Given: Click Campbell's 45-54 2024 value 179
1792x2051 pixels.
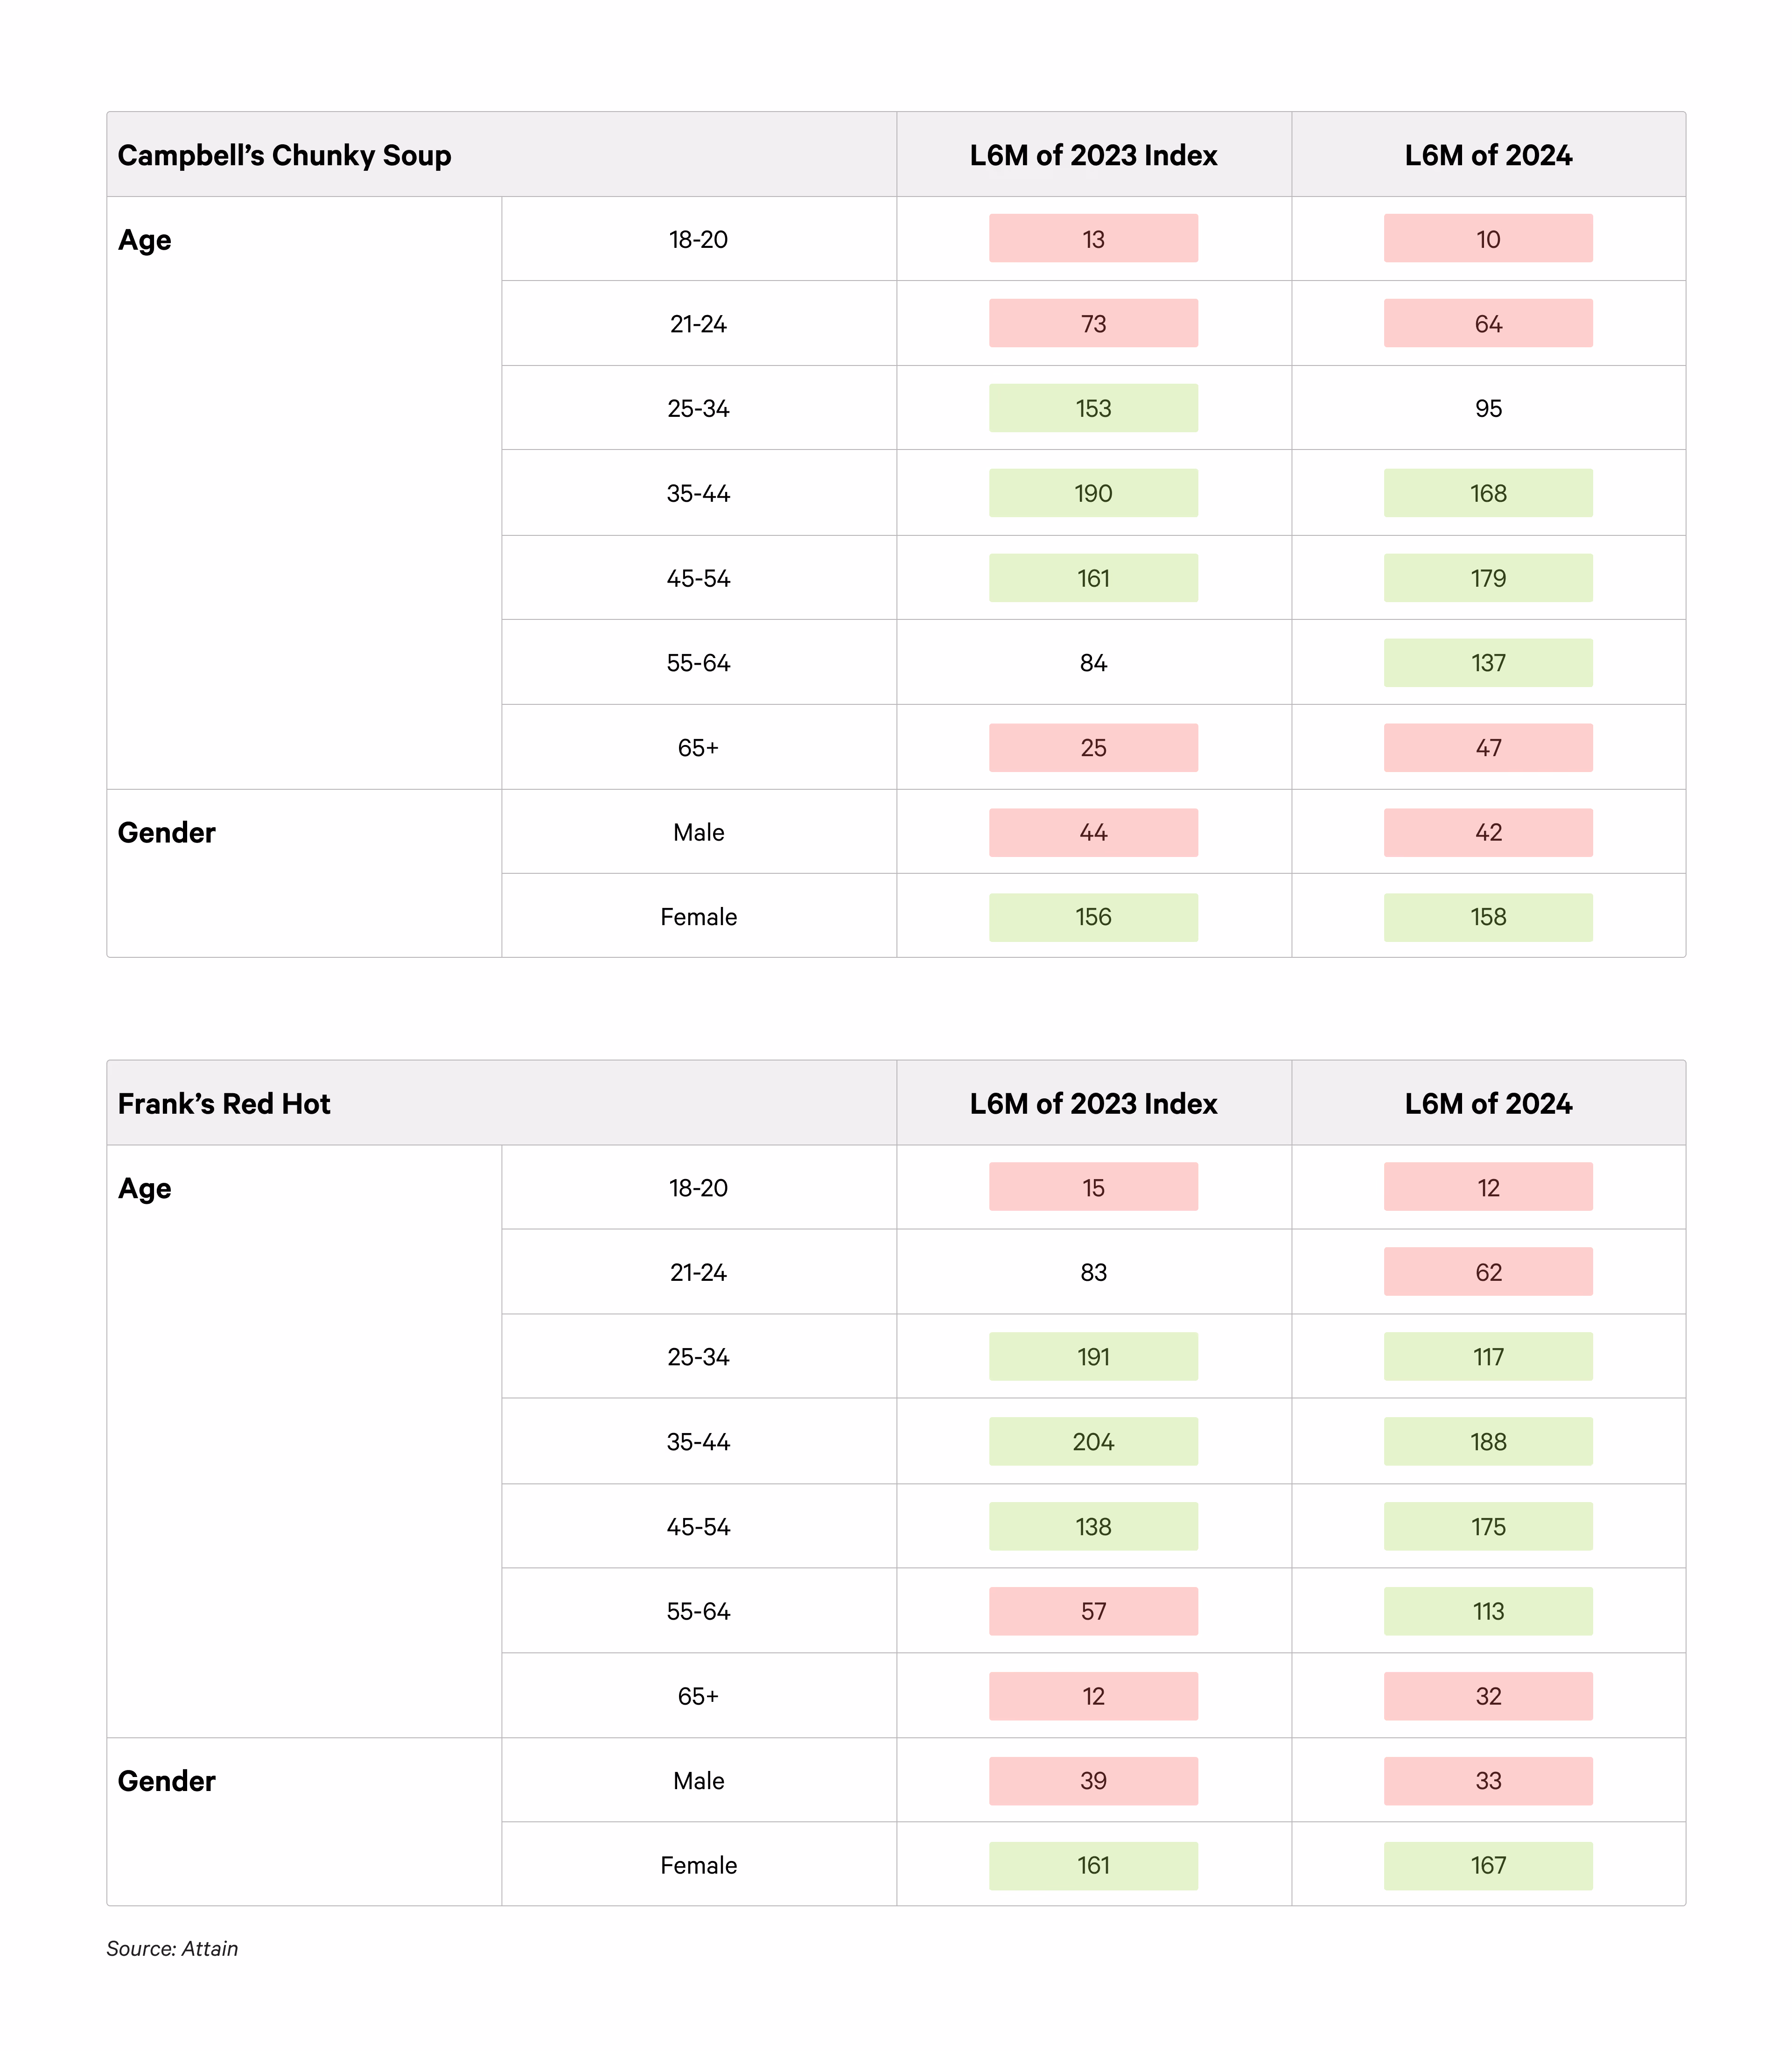Looking at the screenshot, I should click(x=1488, y=578).
